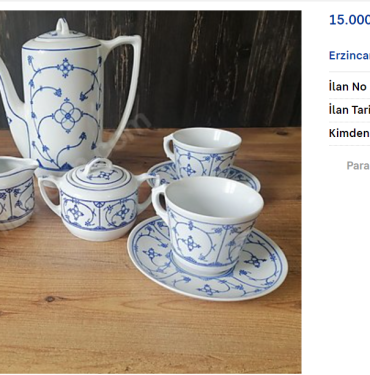Click the sugar bowl lid handle
370x375 pixels.
click(99, 164)
